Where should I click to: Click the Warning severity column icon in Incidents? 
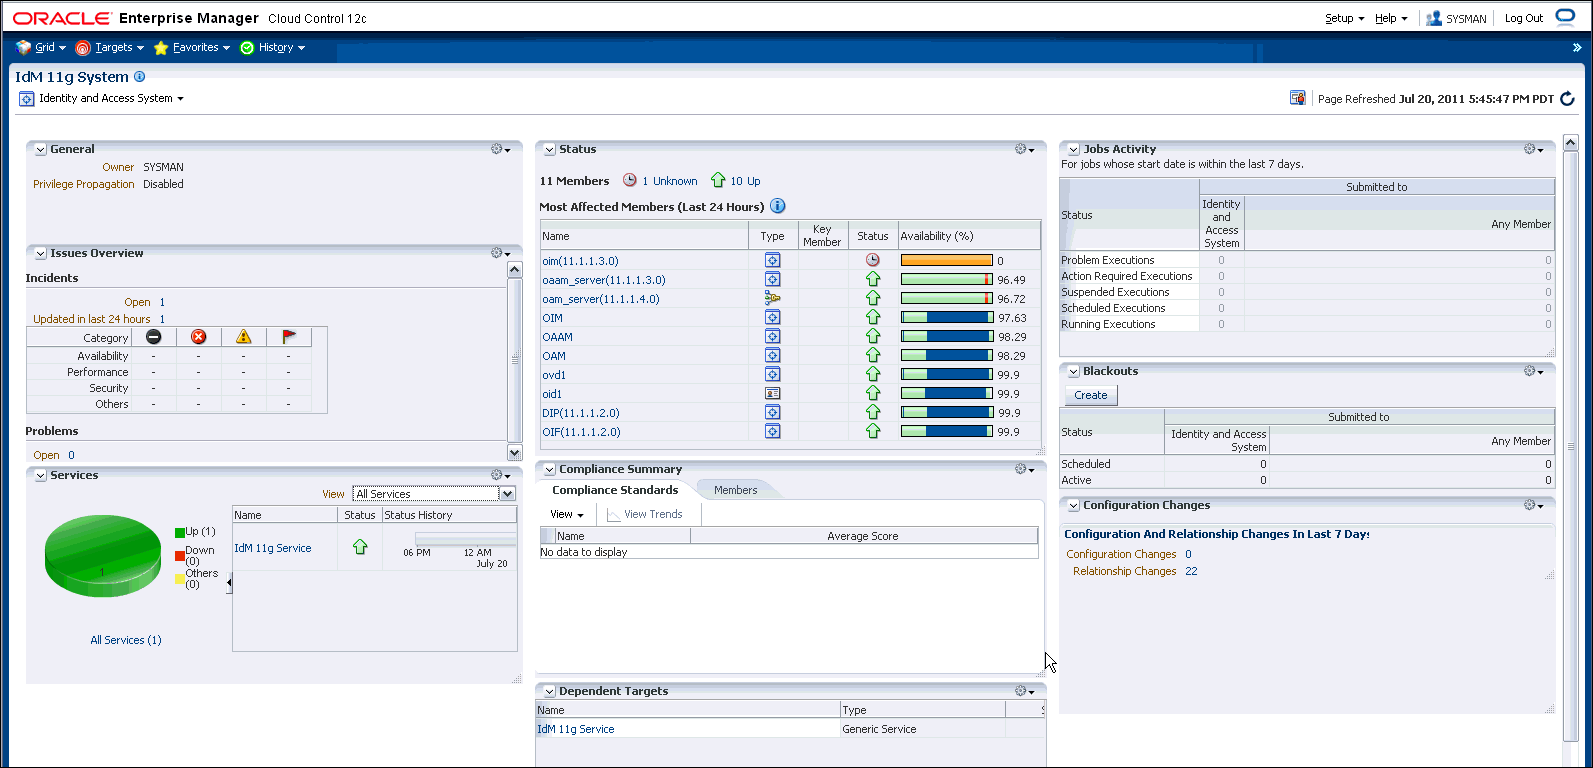(243, 337)
